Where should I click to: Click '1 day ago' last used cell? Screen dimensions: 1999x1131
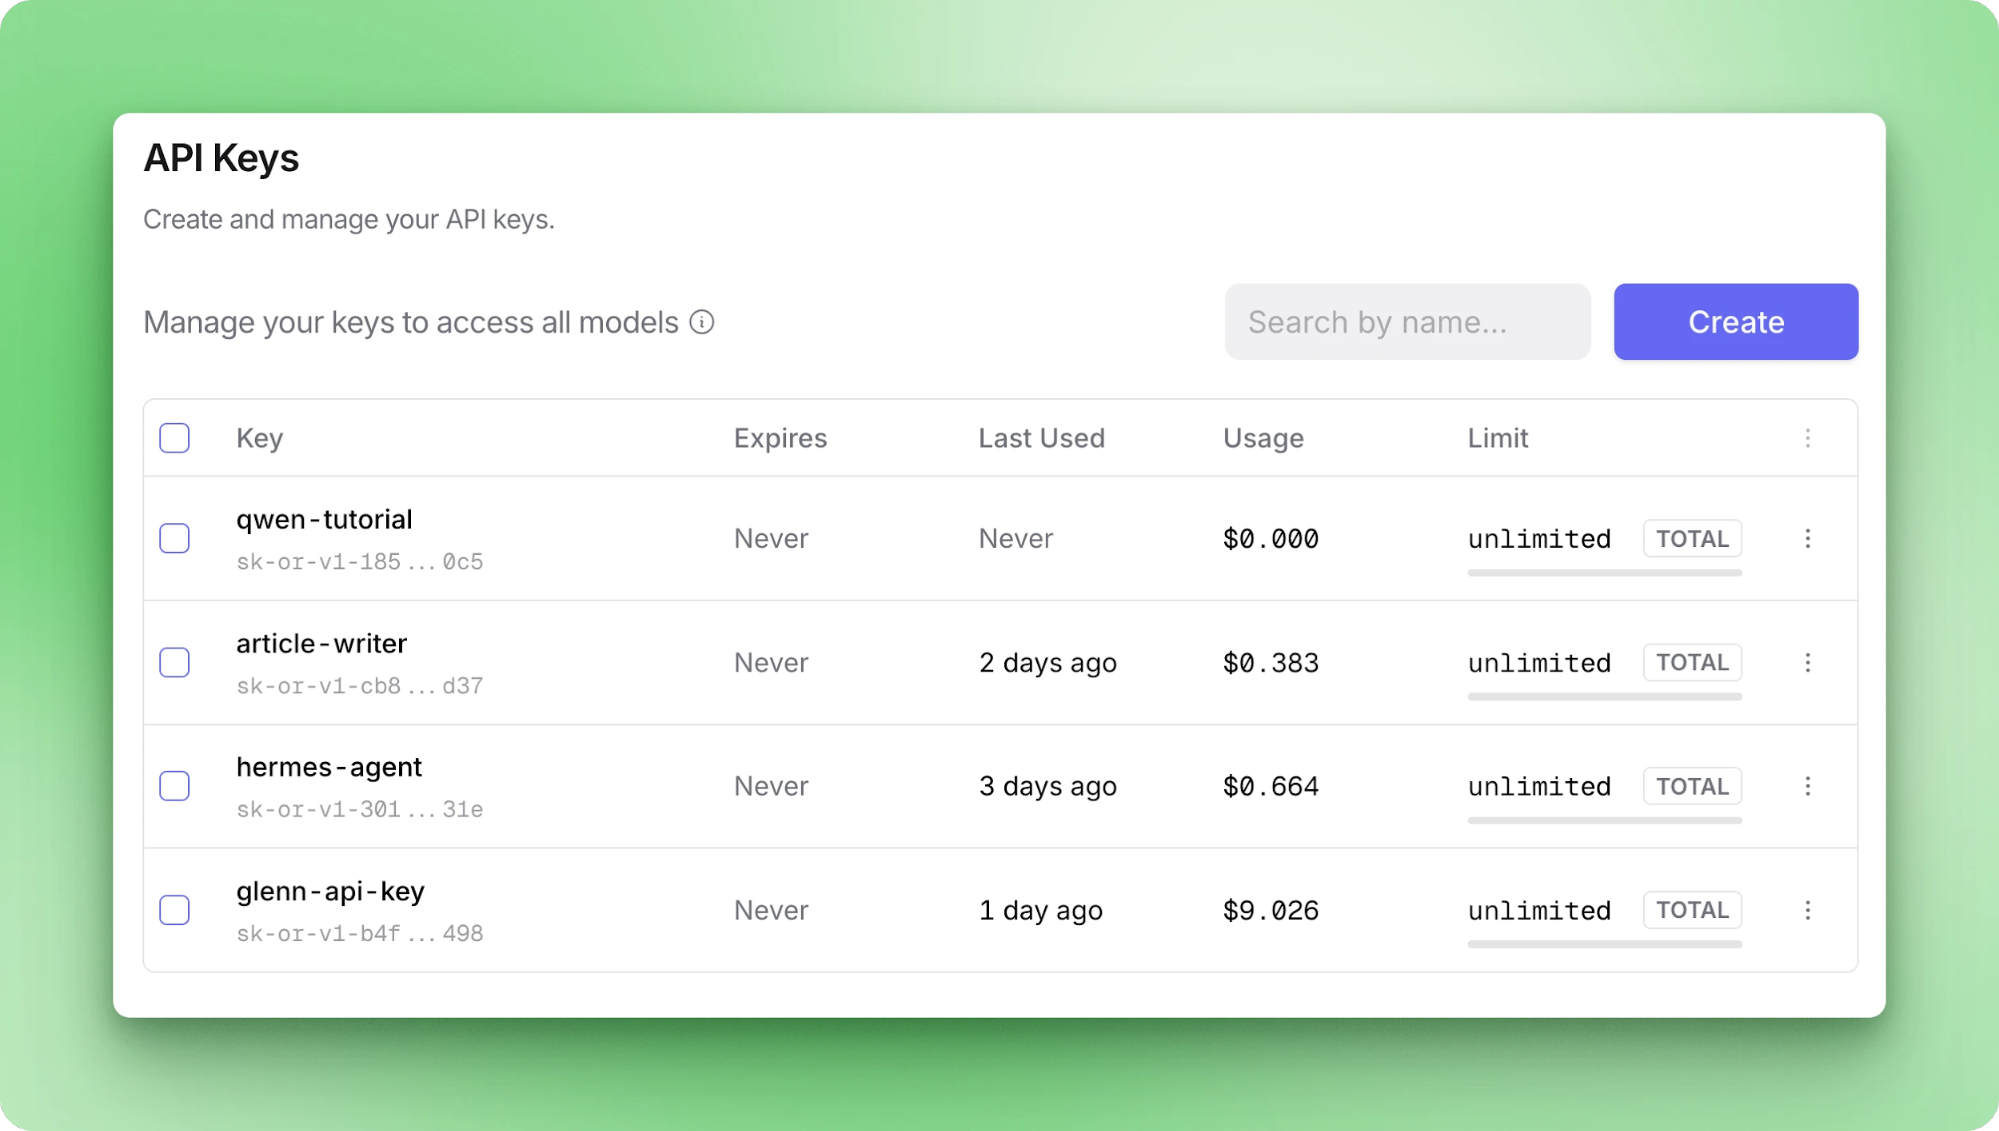(1040, 911)
